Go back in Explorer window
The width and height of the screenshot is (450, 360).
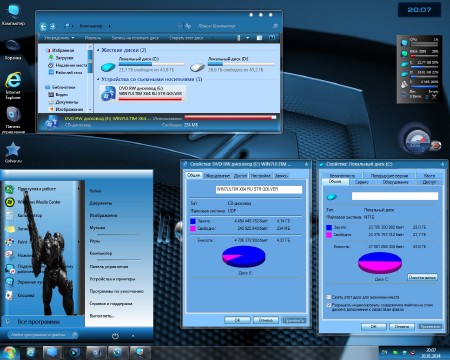tap(43, 26)
